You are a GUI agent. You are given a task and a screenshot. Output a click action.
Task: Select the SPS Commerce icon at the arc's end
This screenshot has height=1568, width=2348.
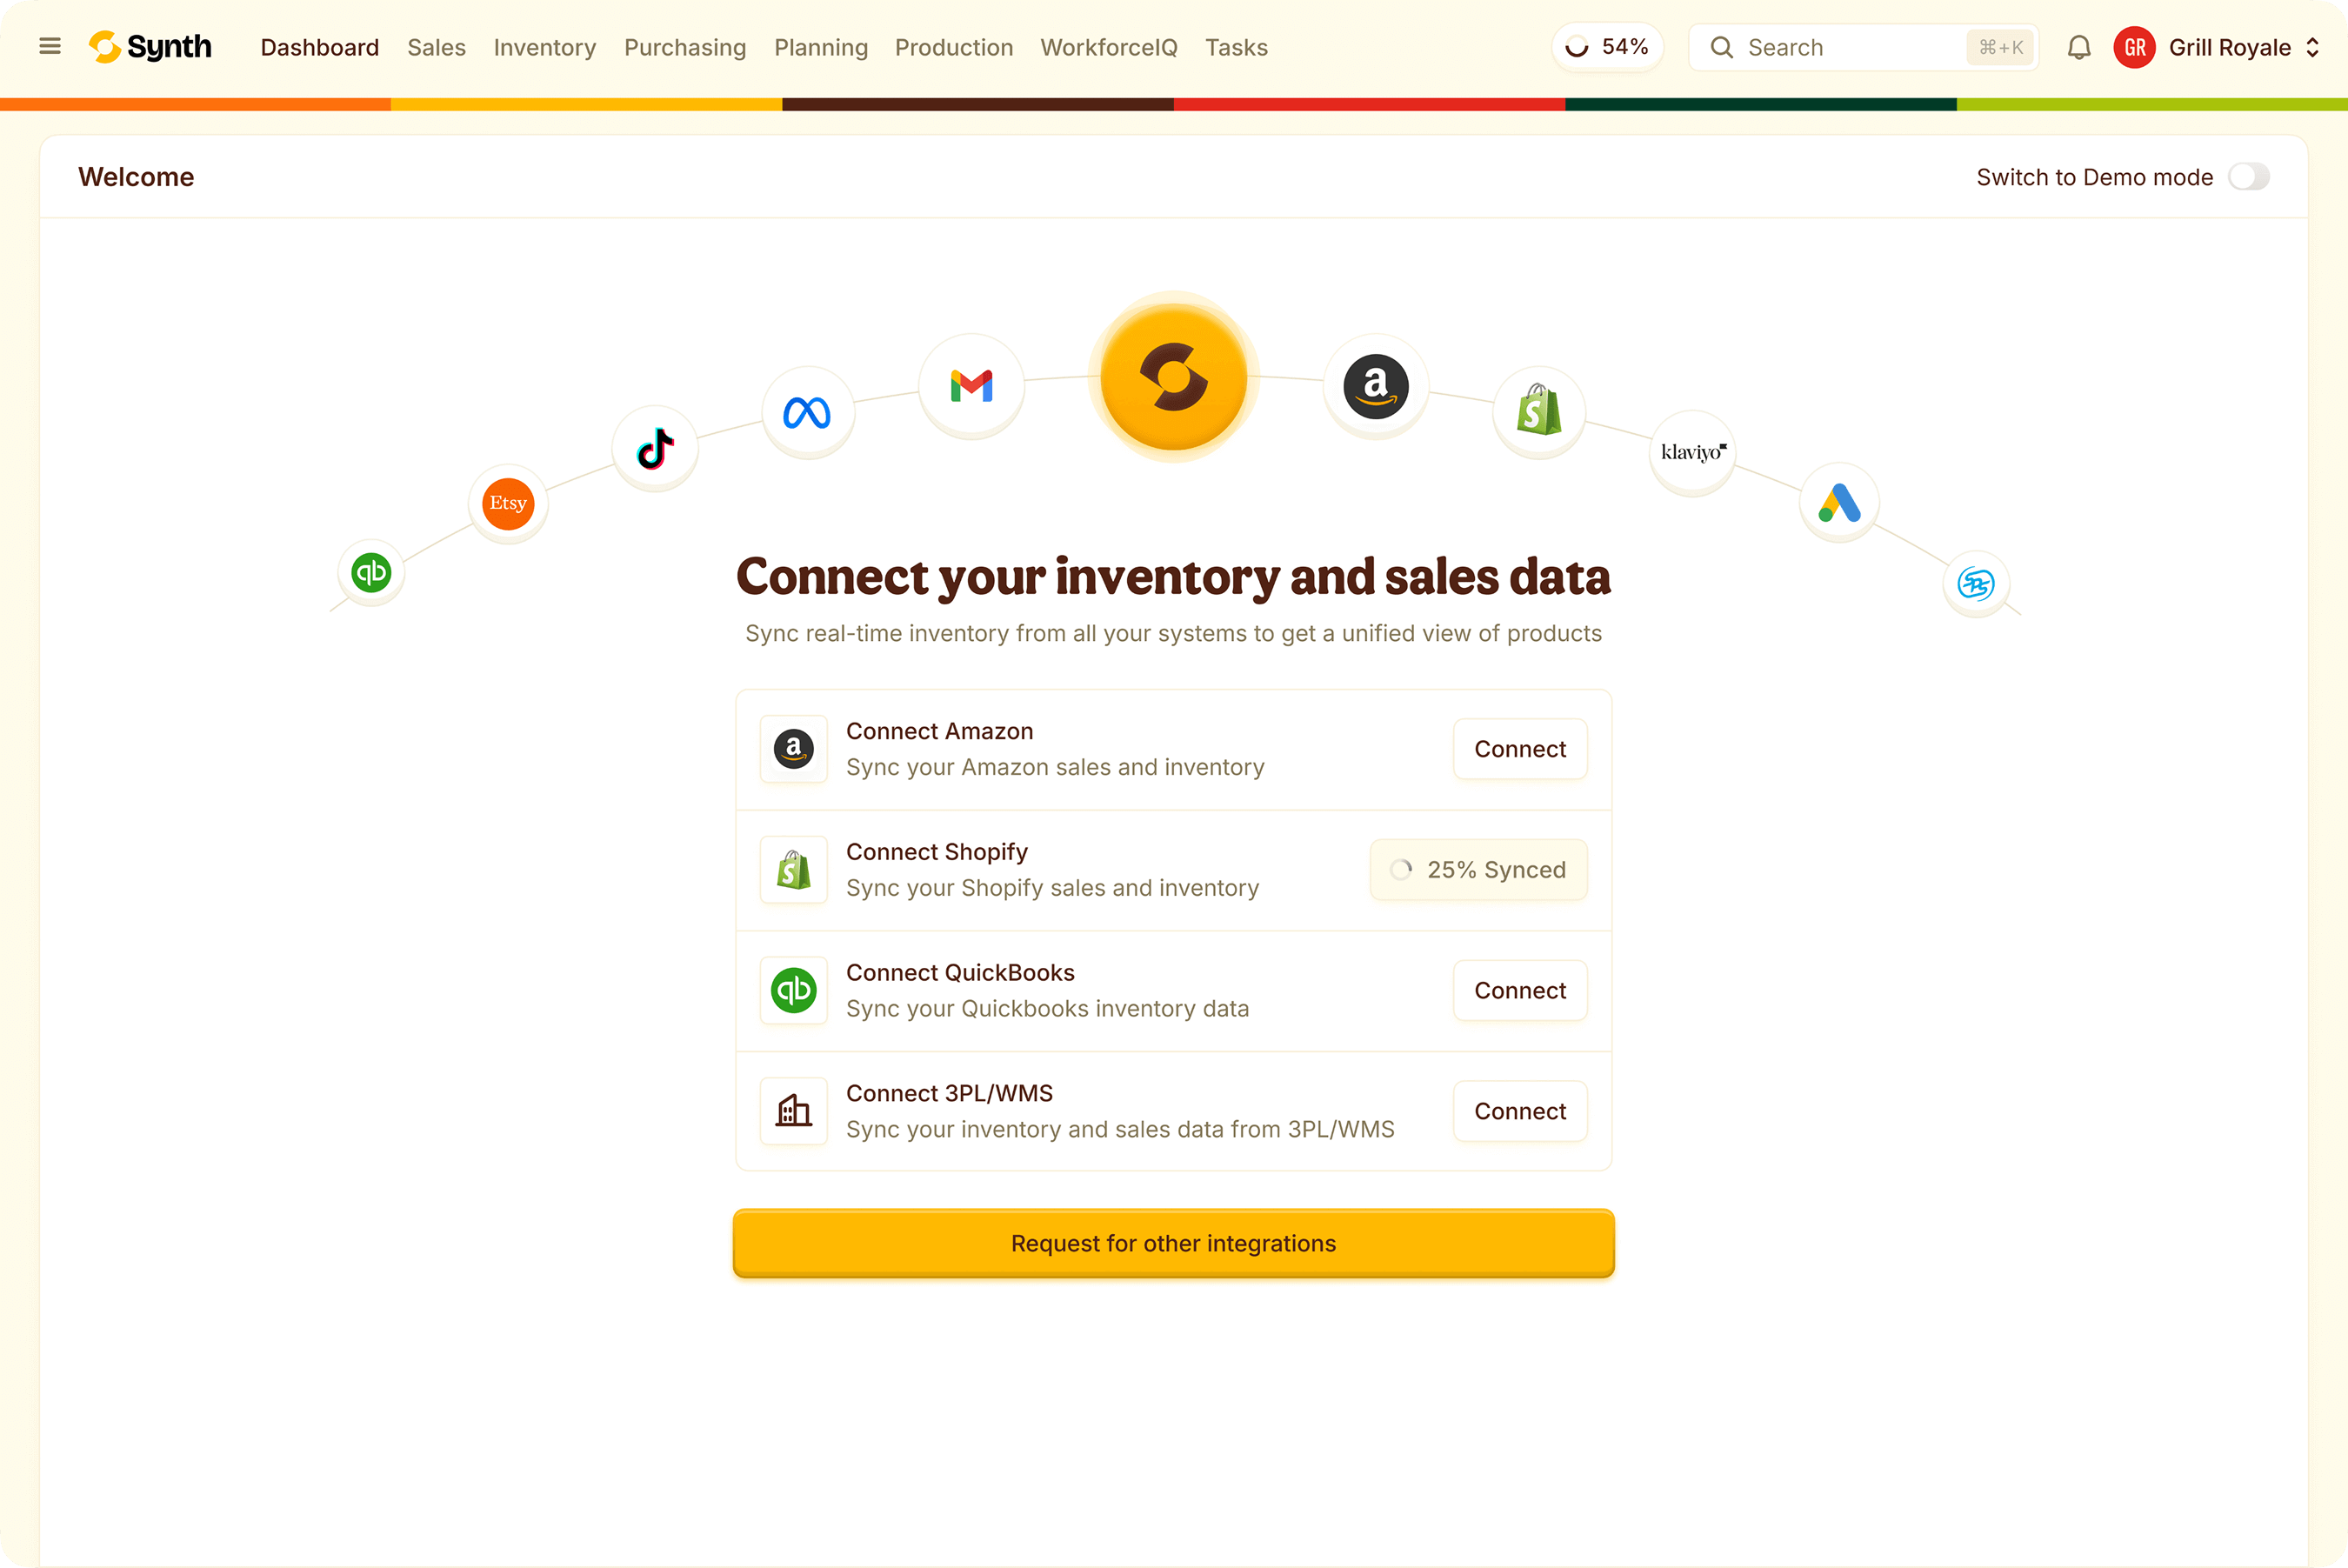coord(1977,584)
